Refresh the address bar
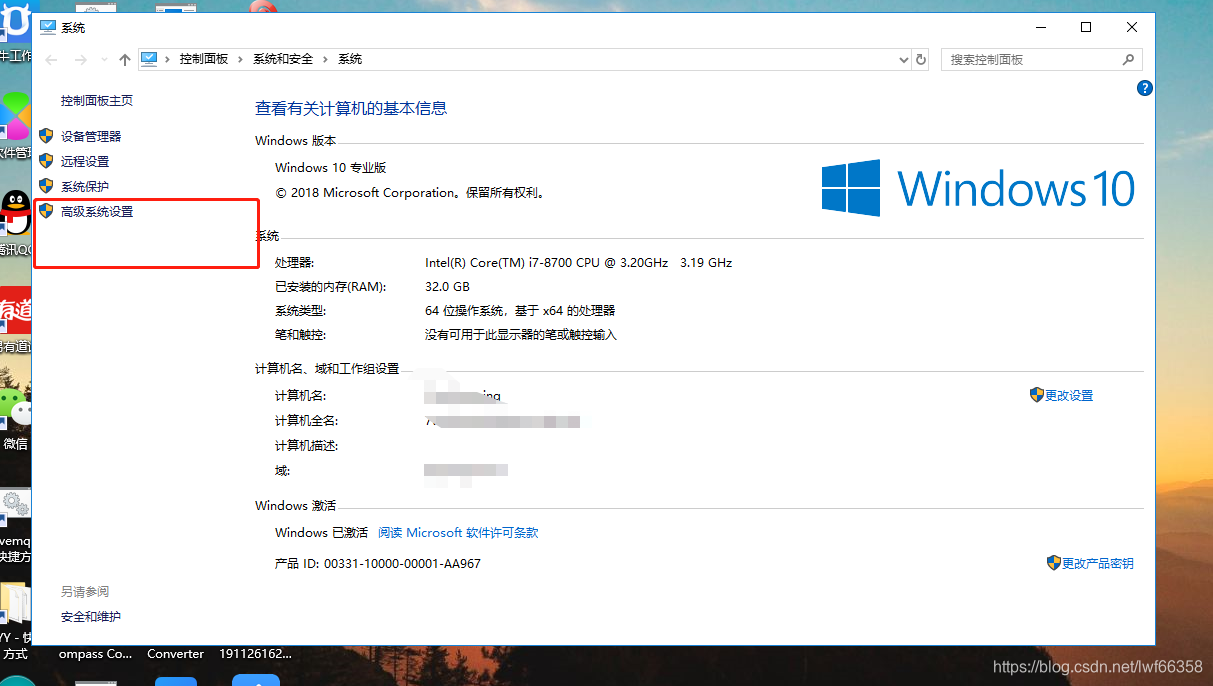 [x=921, y=60]
